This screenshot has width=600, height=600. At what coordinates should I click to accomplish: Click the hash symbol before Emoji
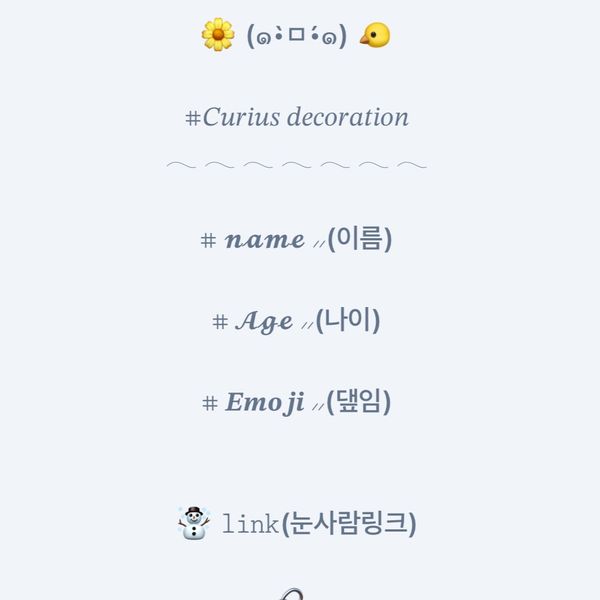click(x=210, y=403)
